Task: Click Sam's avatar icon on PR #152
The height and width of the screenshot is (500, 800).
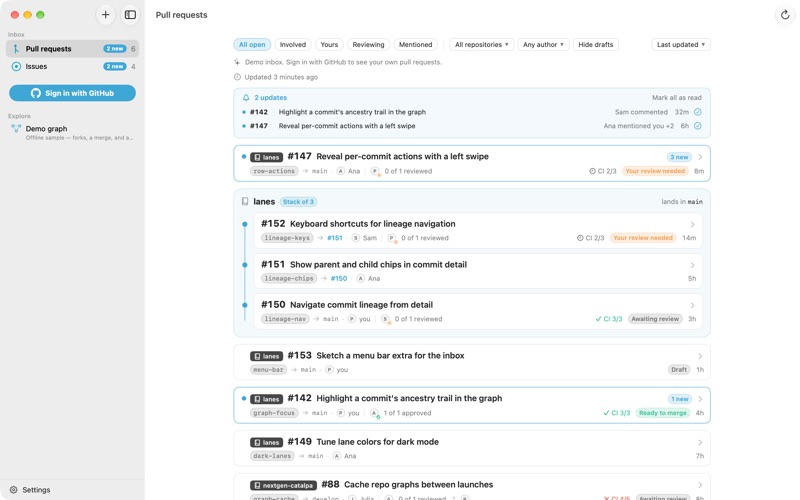Action: (x=356, y=238)
